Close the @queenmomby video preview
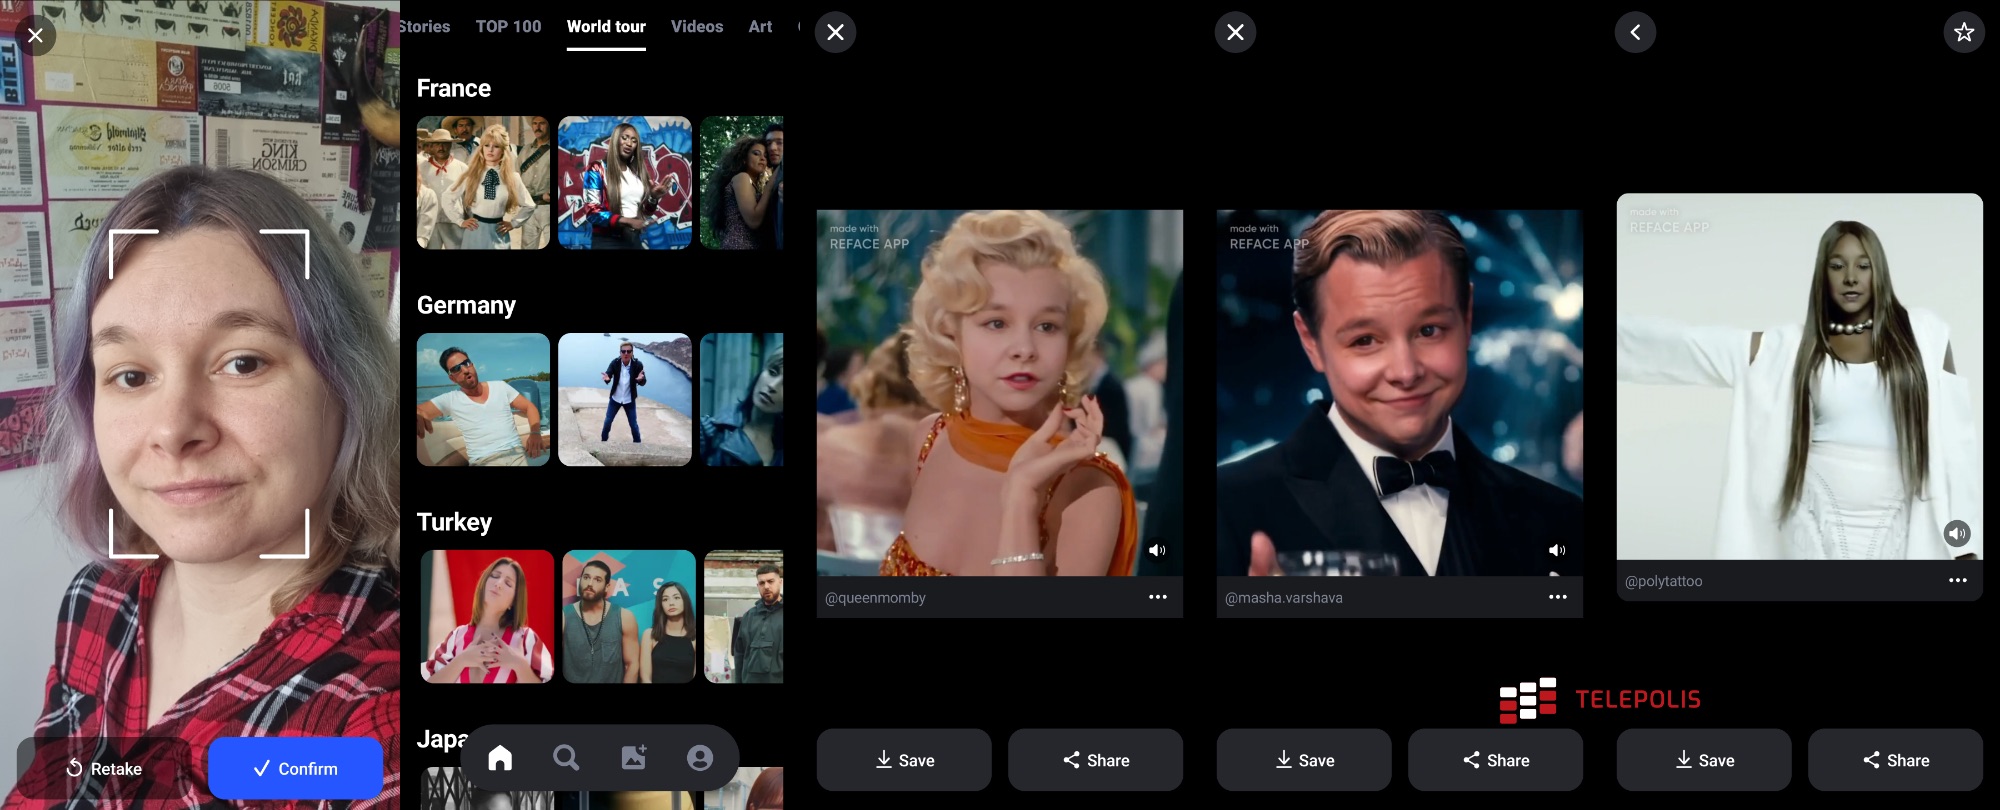The width and height of the screenshot is (2000, 810). 835,32
